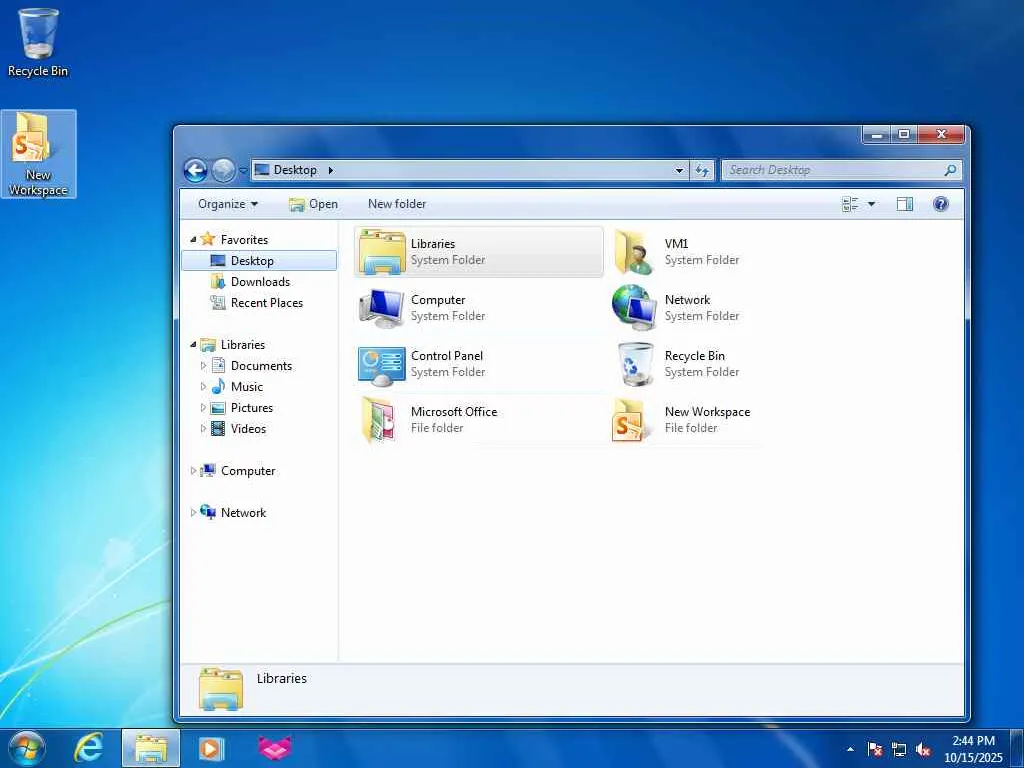Select Downloads in the Favorites list
1024x768 pixels.
(x=260, y=281)
